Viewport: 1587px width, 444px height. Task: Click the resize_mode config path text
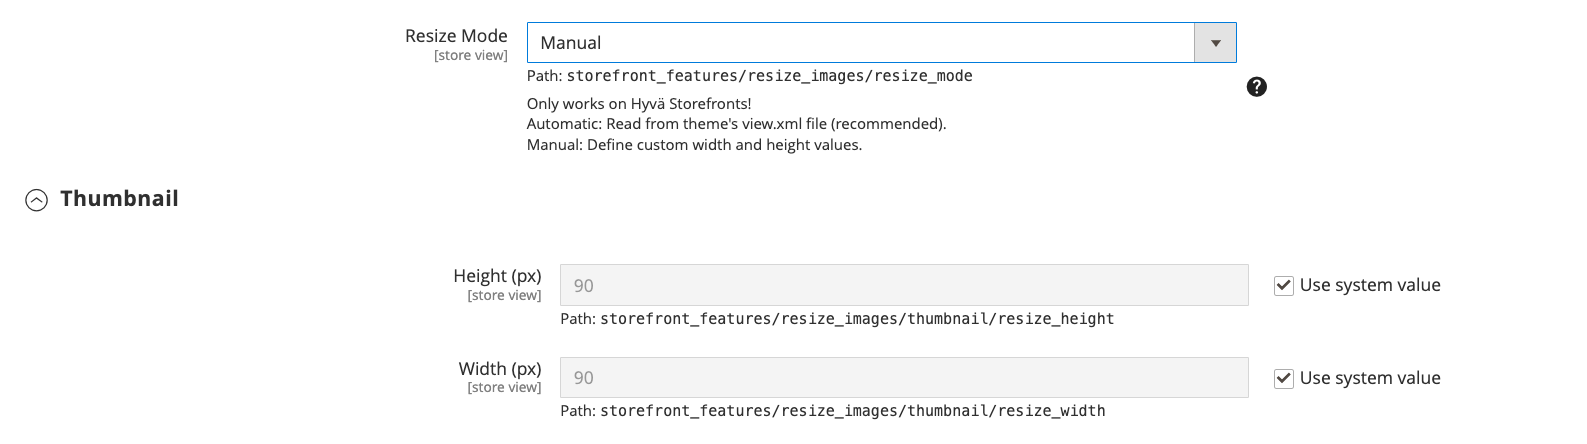click(x=769, y=76)
